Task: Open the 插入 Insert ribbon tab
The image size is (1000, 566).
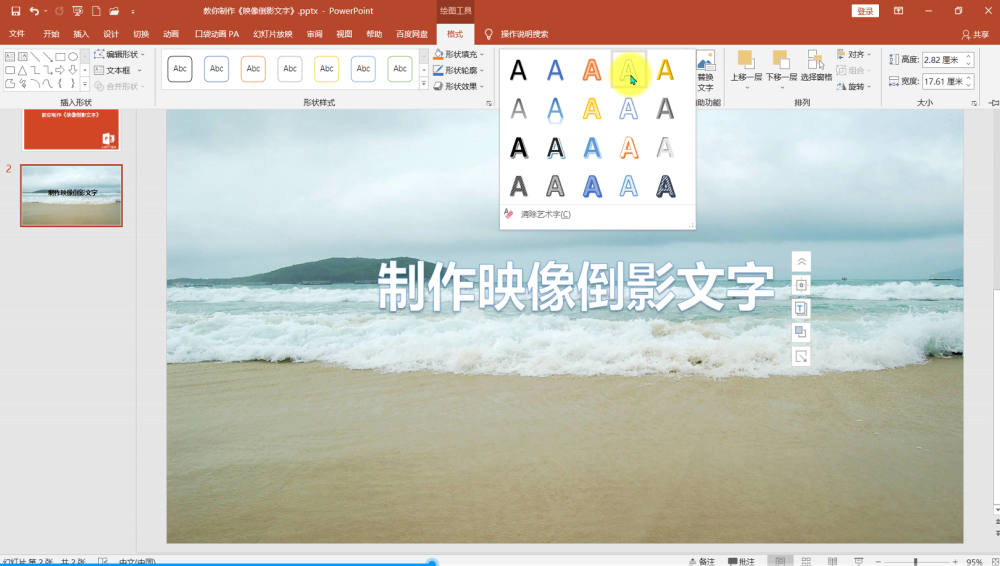Action: click(81, 34)
